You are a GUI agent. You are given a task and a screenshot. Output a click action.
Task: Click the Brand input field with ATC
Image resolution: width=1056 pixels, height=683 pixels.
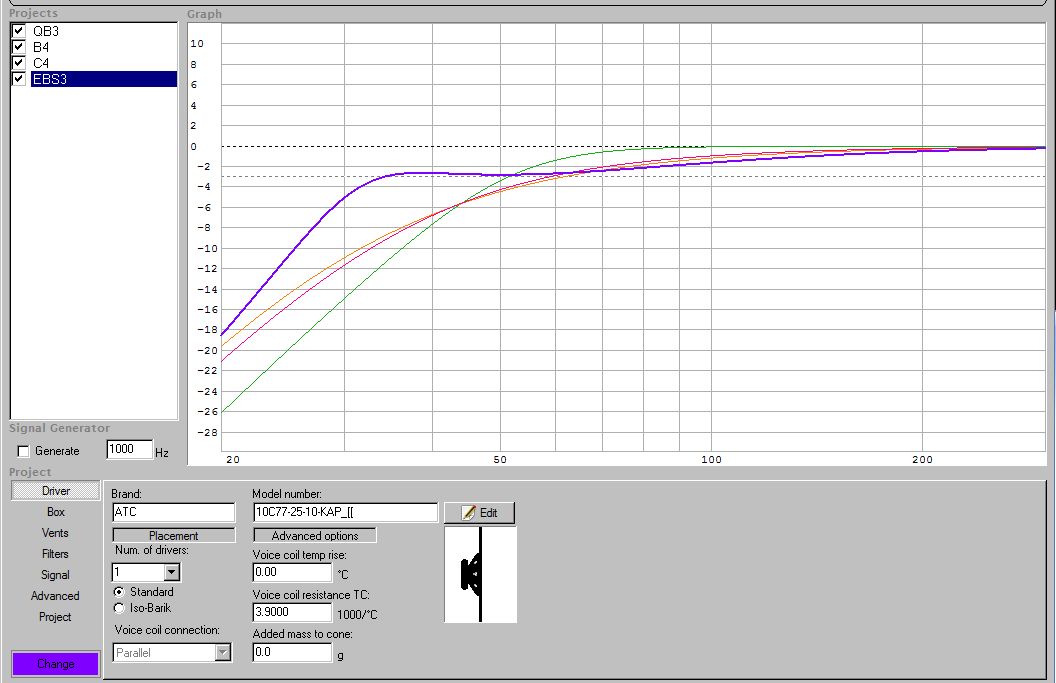coord(174,512)
